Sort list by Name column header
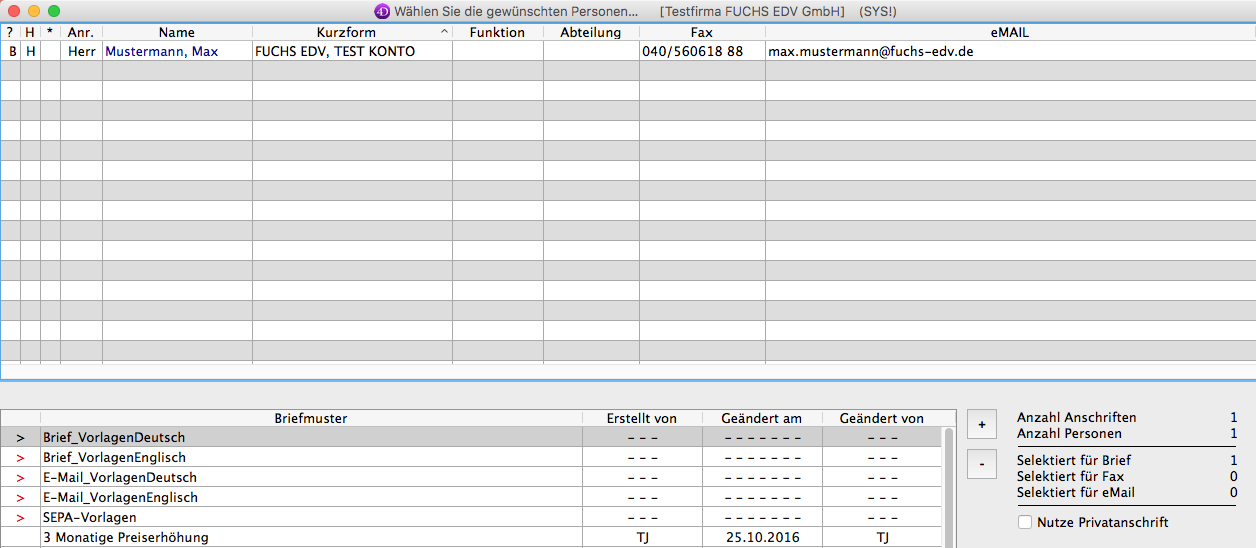The height and width of the screenshot is (548, 1256). pyautogui.click(x=177, y=33)
